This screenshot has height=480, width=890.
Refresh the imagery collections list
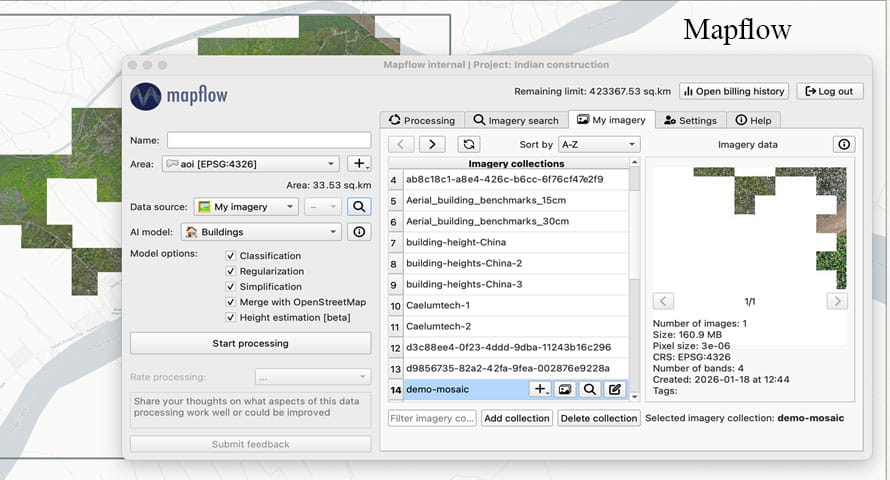(469, 144)
